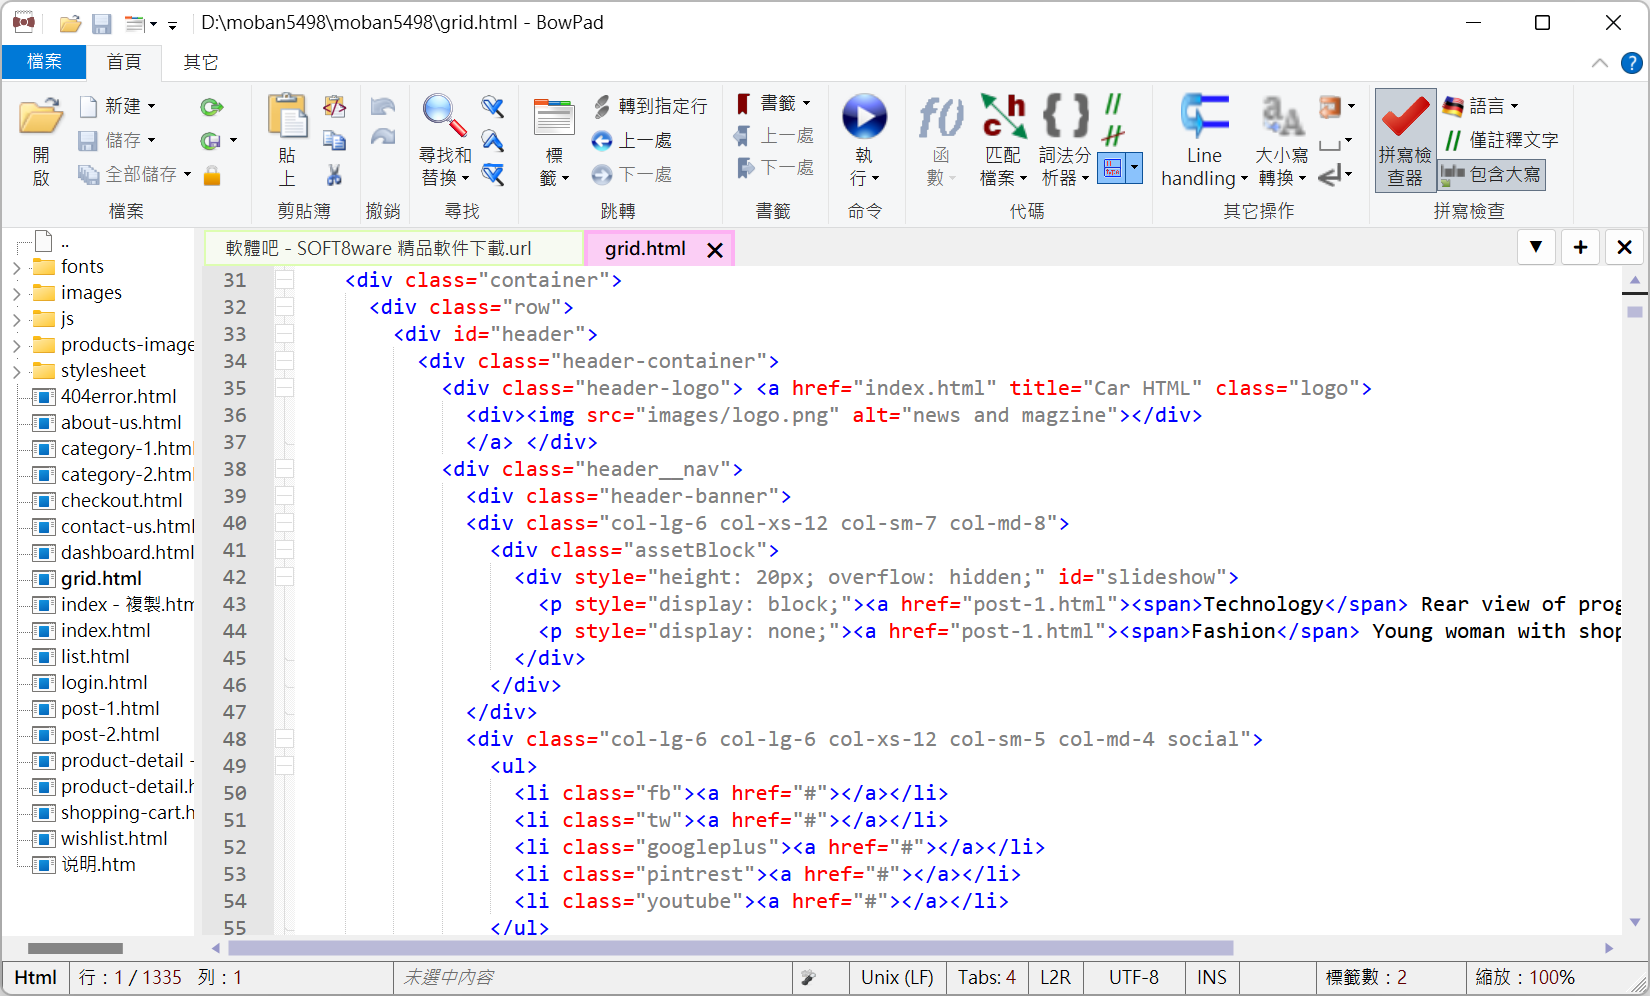Click the orange lock icon
Viewport: 1650px width, 996px height.
(x=211, y=176)
